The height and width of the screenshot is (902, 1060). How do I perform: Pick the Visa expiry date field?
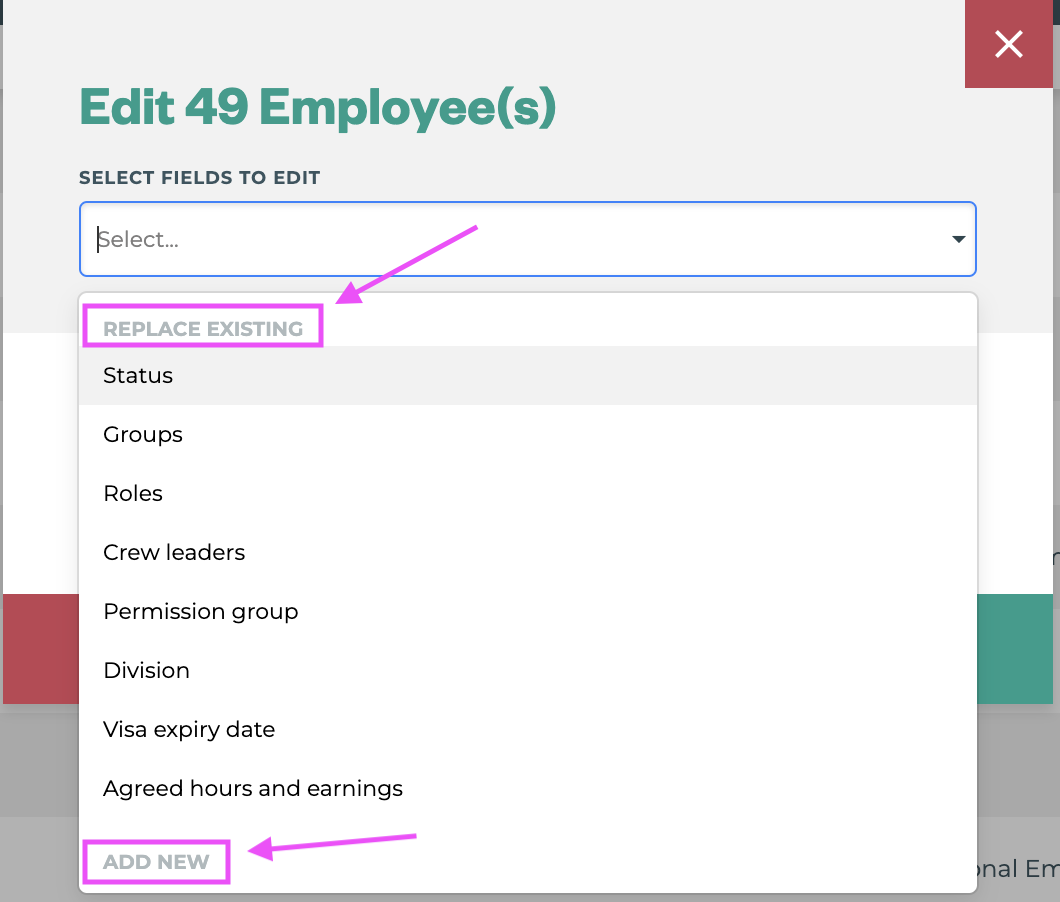(189, 730)
